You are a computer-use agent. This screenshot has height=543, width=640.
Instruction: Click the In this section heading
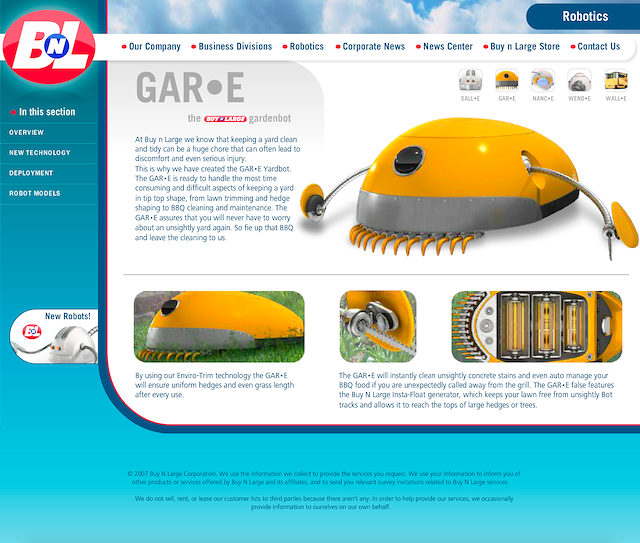coord(43,112)
